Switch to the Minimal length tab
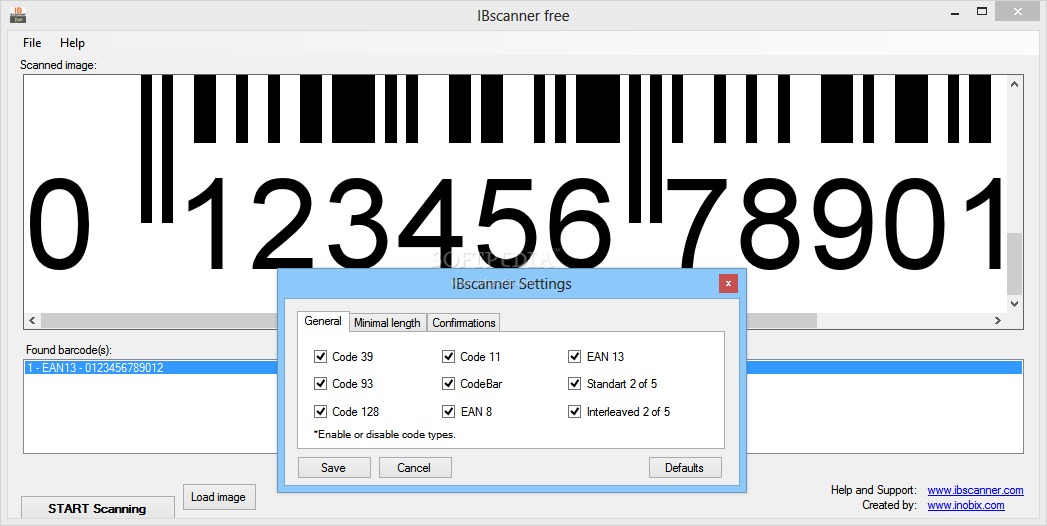The height and width of the screenshot is (526, 1047). point(387,323)
